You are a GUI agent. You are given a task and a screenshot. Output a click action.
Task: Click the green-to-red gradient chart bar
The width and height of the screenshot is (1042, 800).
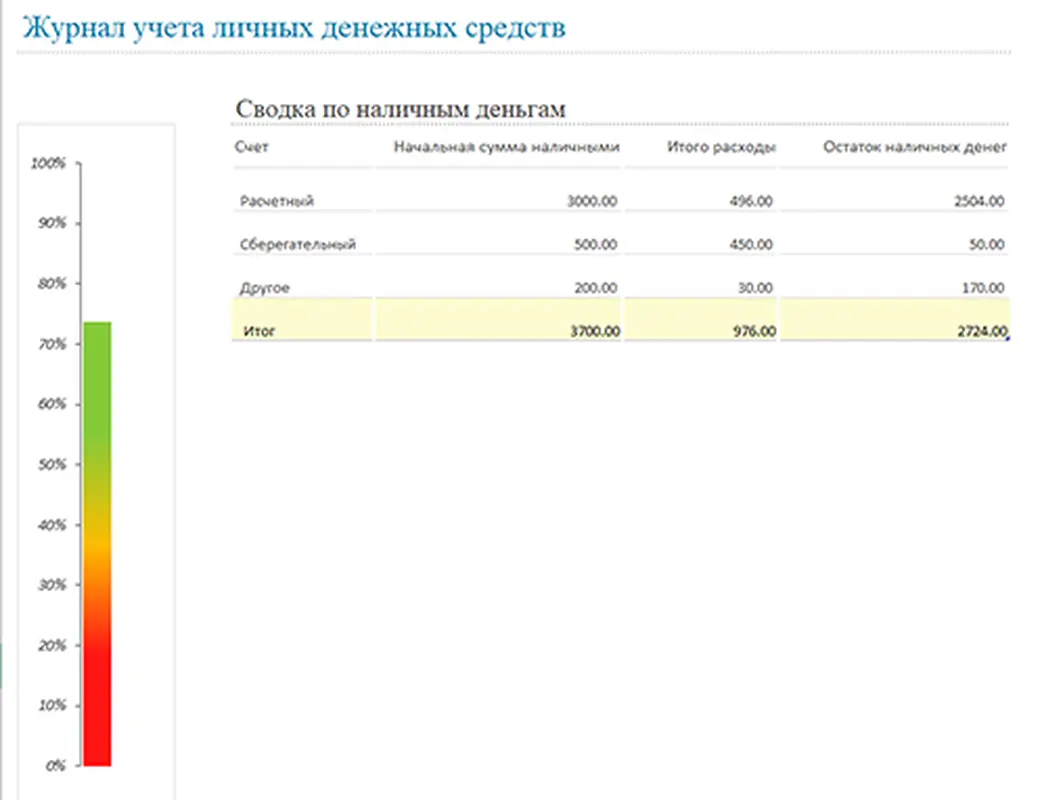click(97, 544)
